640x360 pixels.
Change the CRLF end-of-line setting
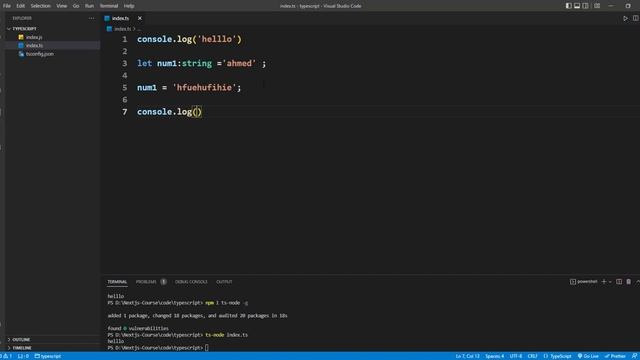pyautogui.click(x=532, y=356)
